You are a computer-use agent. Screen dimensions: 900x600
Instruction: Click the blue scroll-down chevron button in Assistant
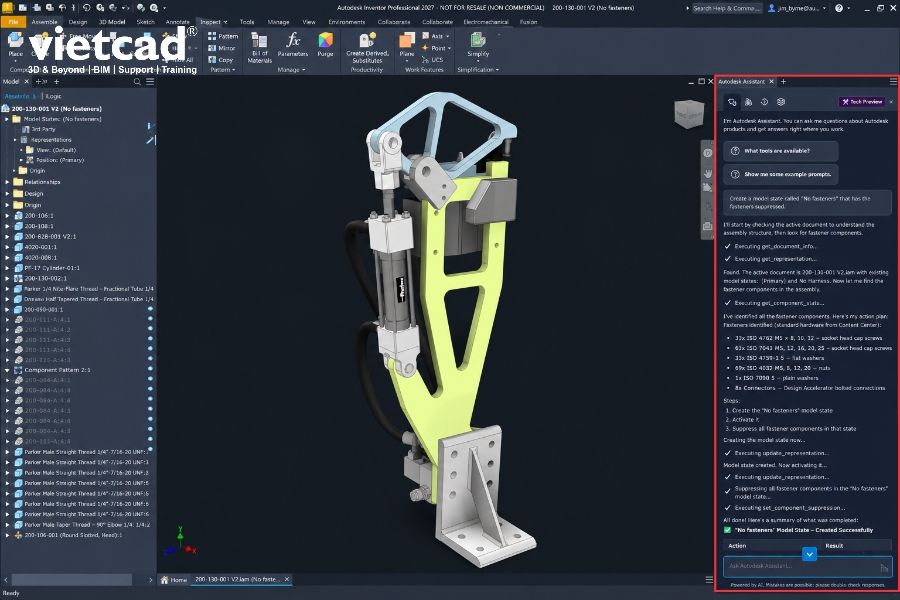[x=809, y=555]
